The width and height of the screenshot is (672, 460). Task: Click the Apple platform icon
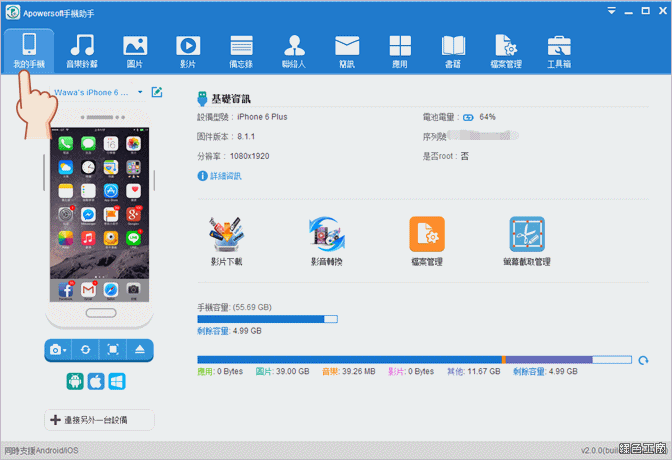(x=96, y=381)
